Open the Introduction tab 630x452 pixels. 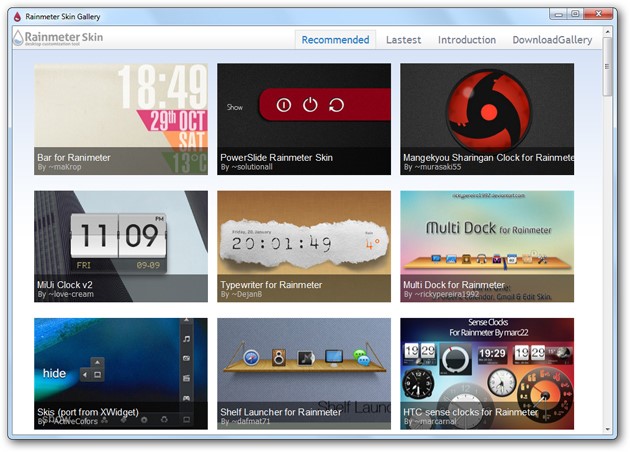tap(466, 40)
